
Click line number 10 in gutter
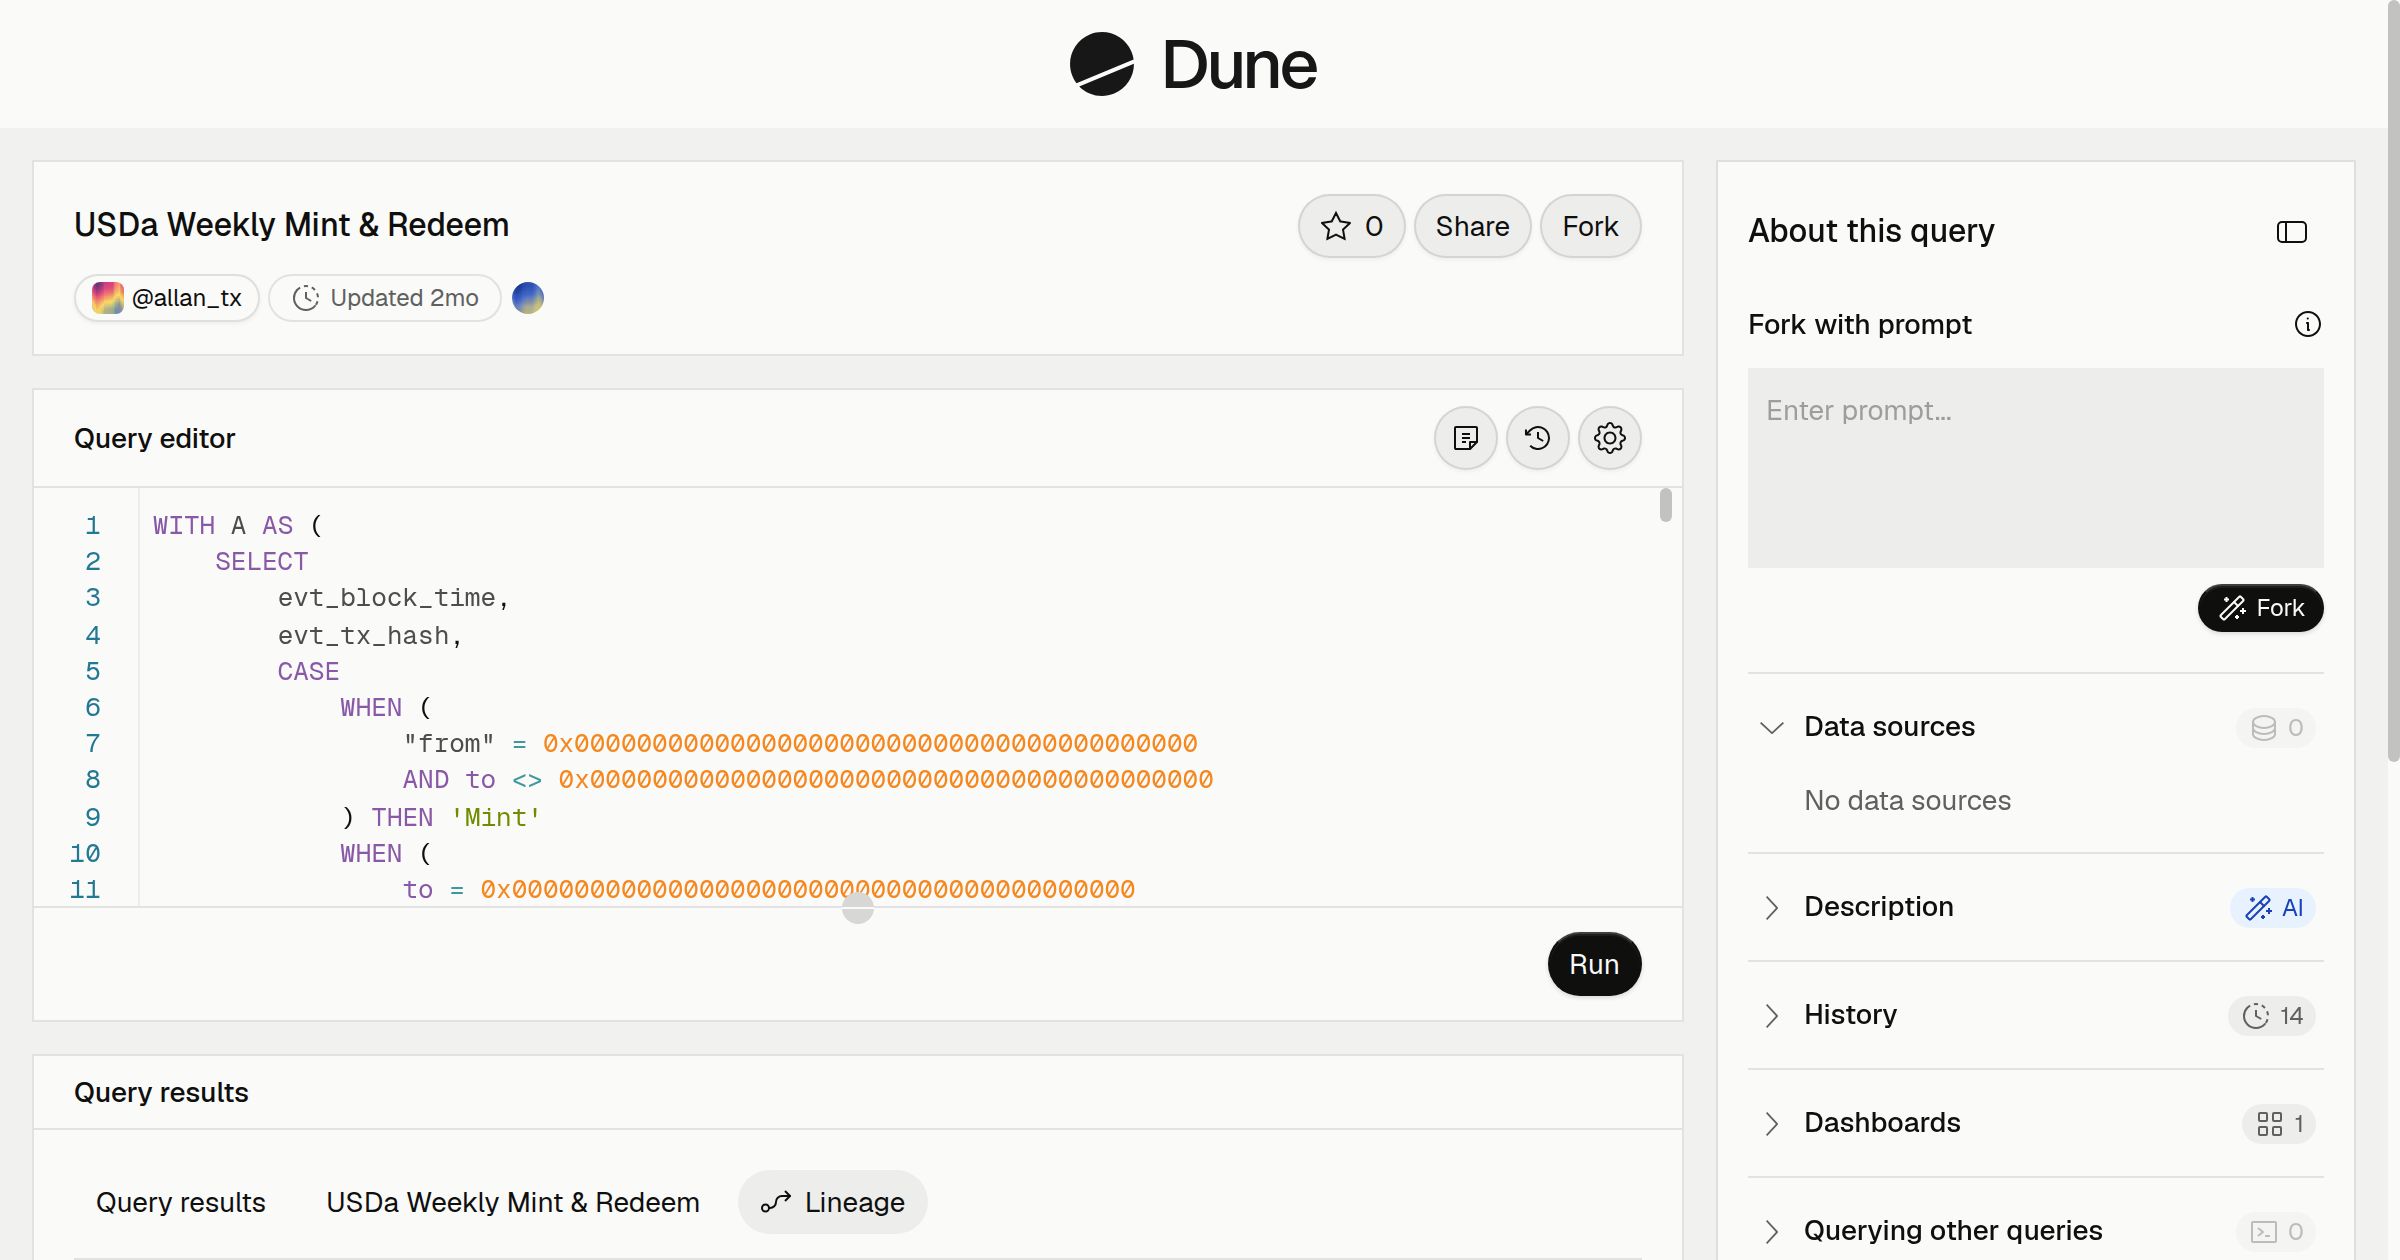click(x=85, y=854)
